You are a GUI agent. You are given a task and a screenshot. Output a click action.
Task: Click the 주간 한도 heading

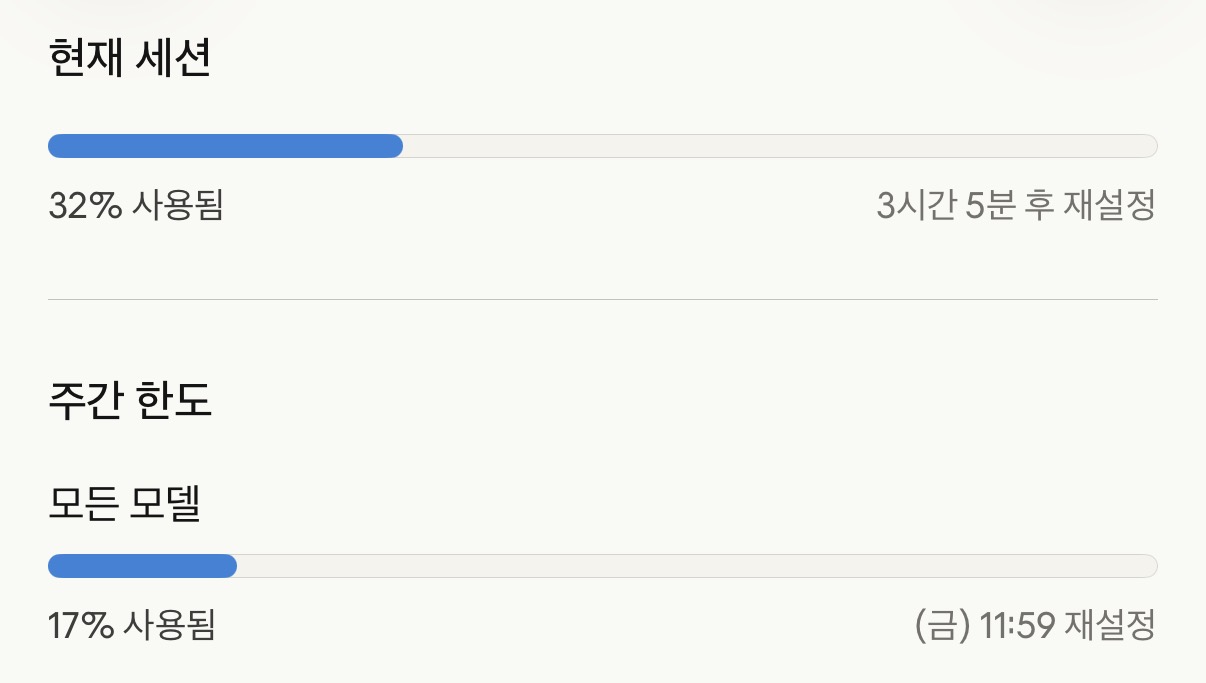click(130, 401)
